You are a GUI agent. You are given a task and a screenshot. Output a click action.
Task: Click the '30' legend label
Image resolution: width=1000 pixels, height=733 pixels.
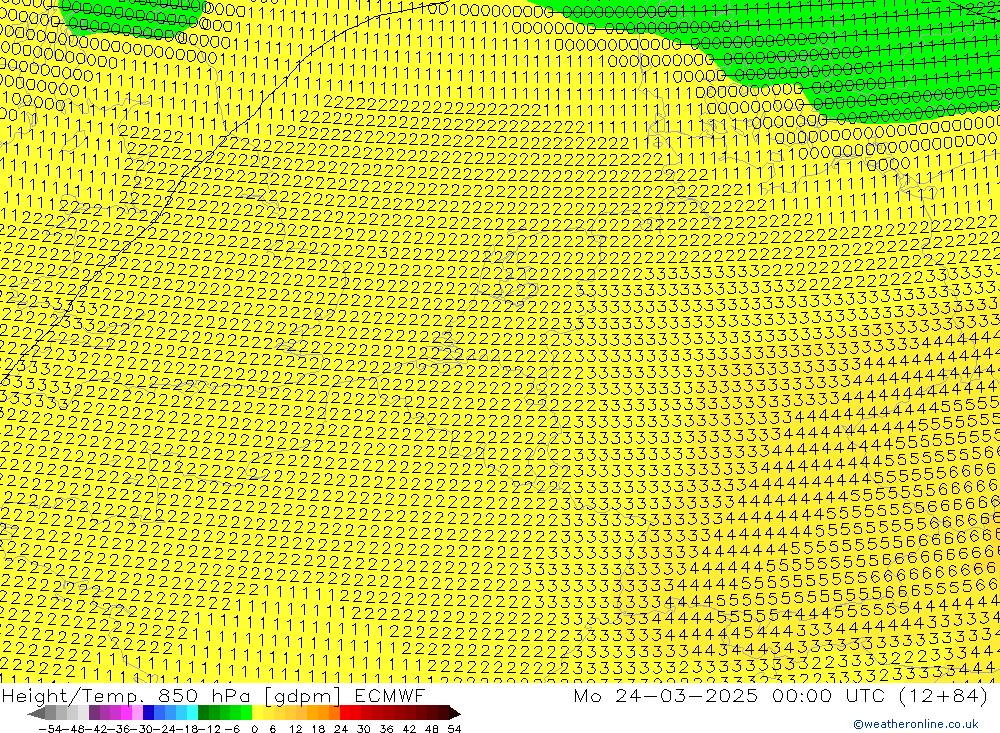pyautogui.click(x=364, y=729)
